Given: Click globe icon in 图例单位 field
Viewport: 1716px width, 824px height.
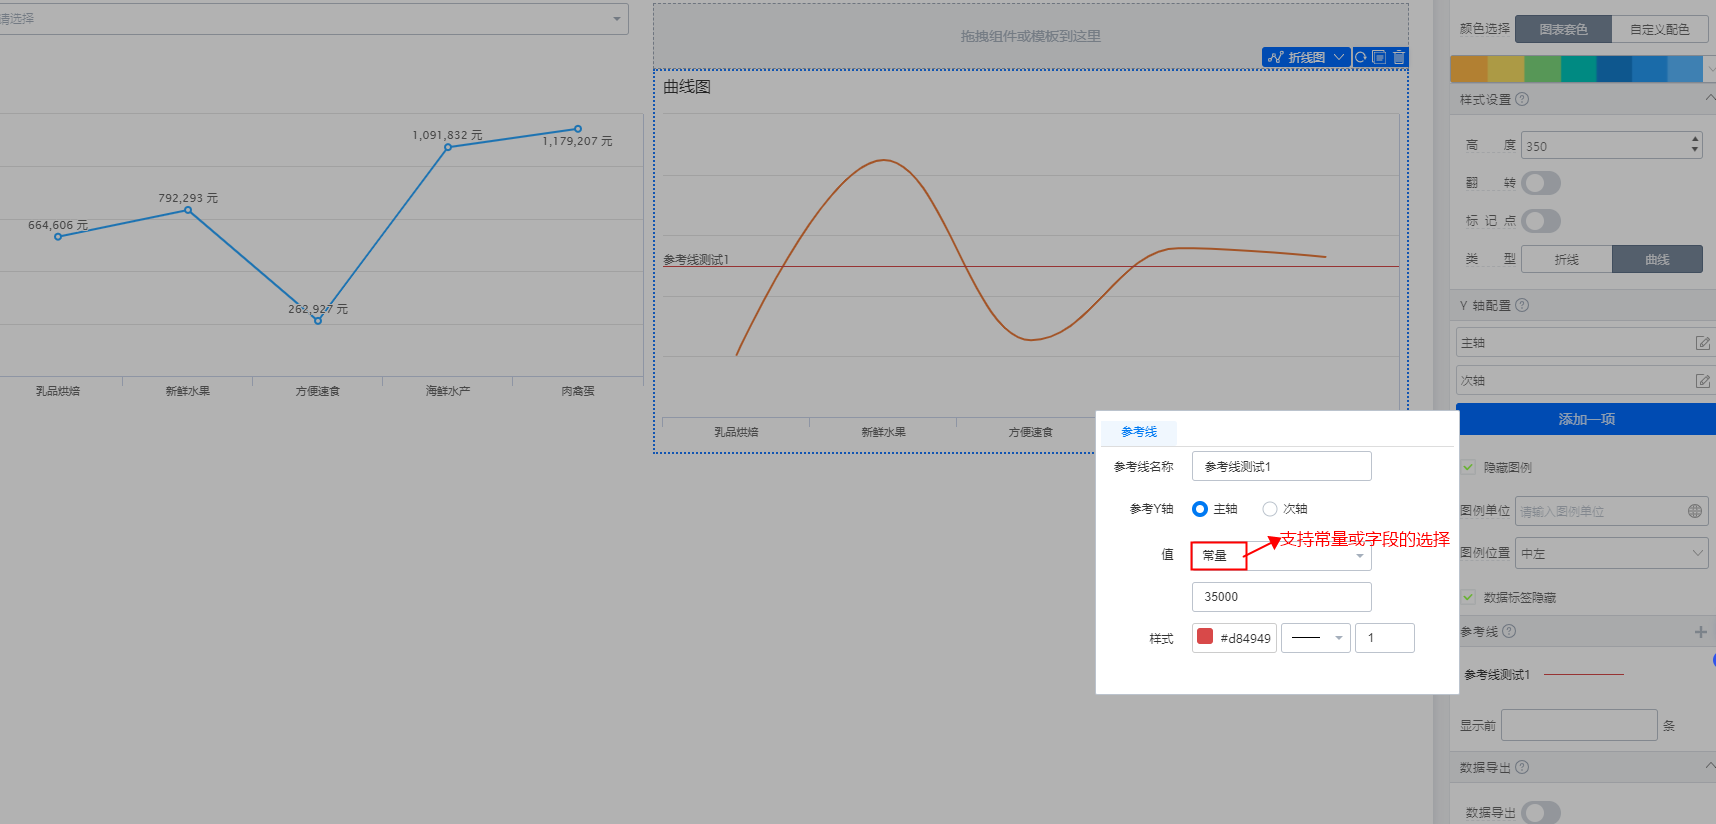Looking at the screenshot, I should (x=1695, y=511).
